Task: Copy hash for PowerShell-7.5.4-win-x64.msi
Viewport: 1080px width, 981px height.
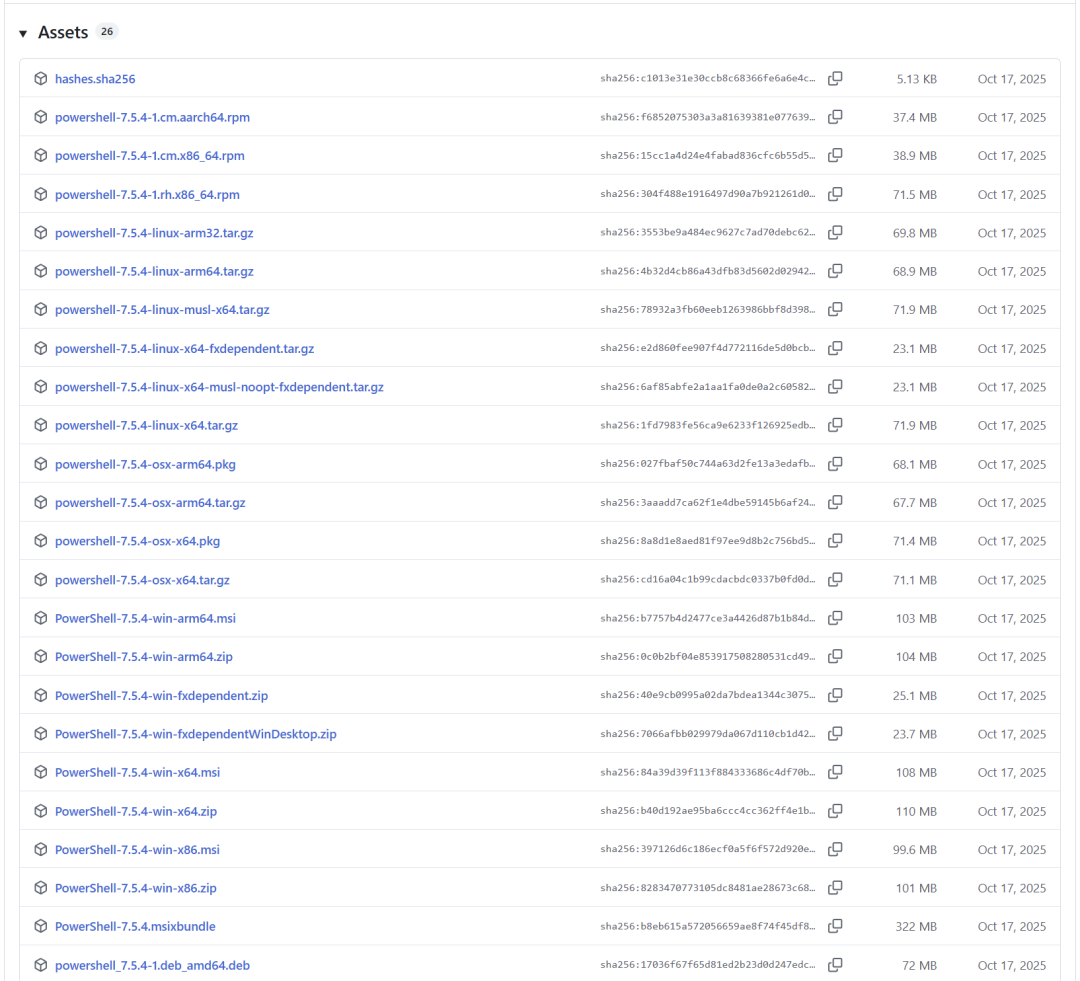Action: pyautogui.click(x=835, y=772)
